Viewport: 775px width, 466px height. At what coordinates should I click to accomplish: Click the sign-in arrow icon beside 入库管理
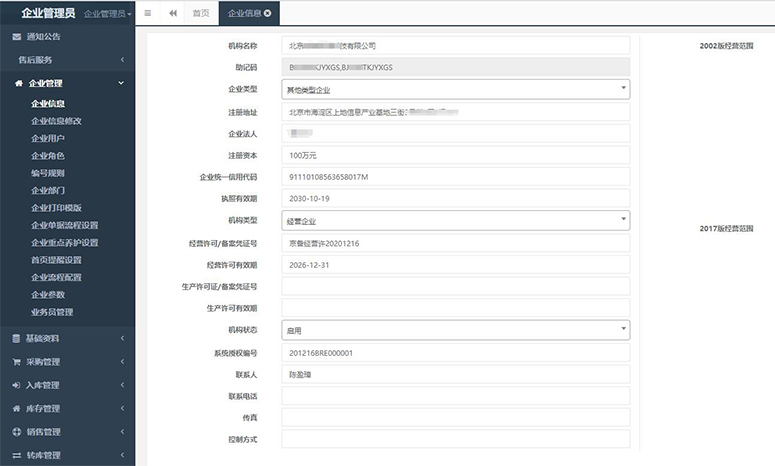pyautogui.click(x=16, y=385)
